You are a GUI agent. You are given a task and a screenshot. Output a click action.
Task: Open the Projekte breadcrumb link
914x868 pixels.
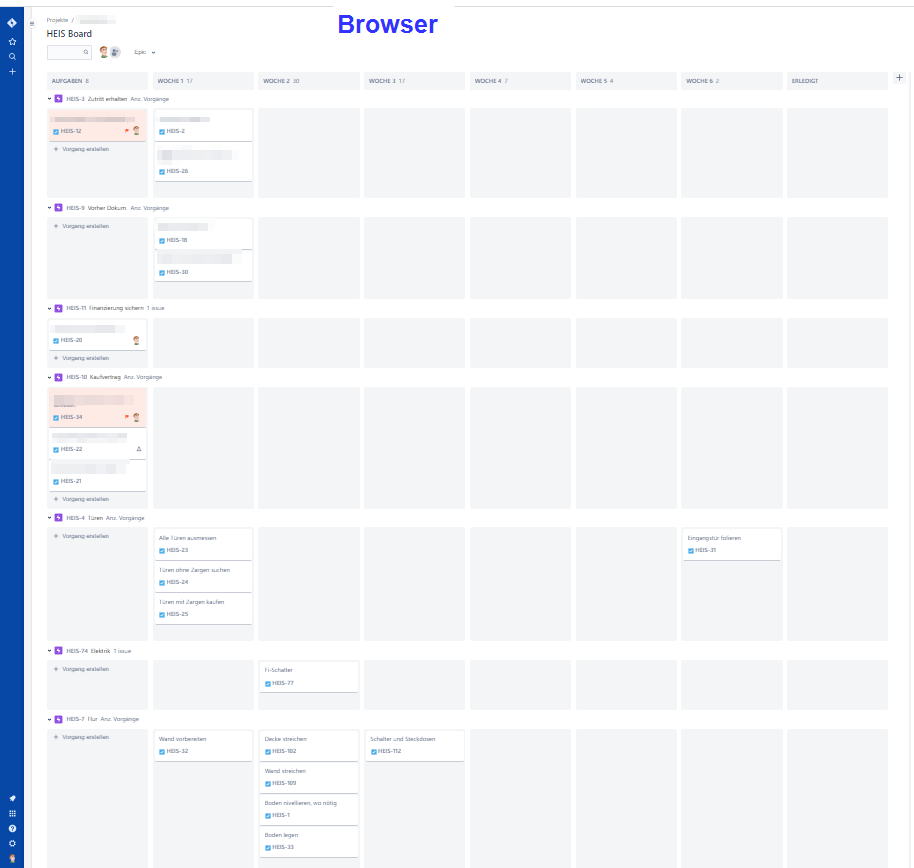click(57, 20)
